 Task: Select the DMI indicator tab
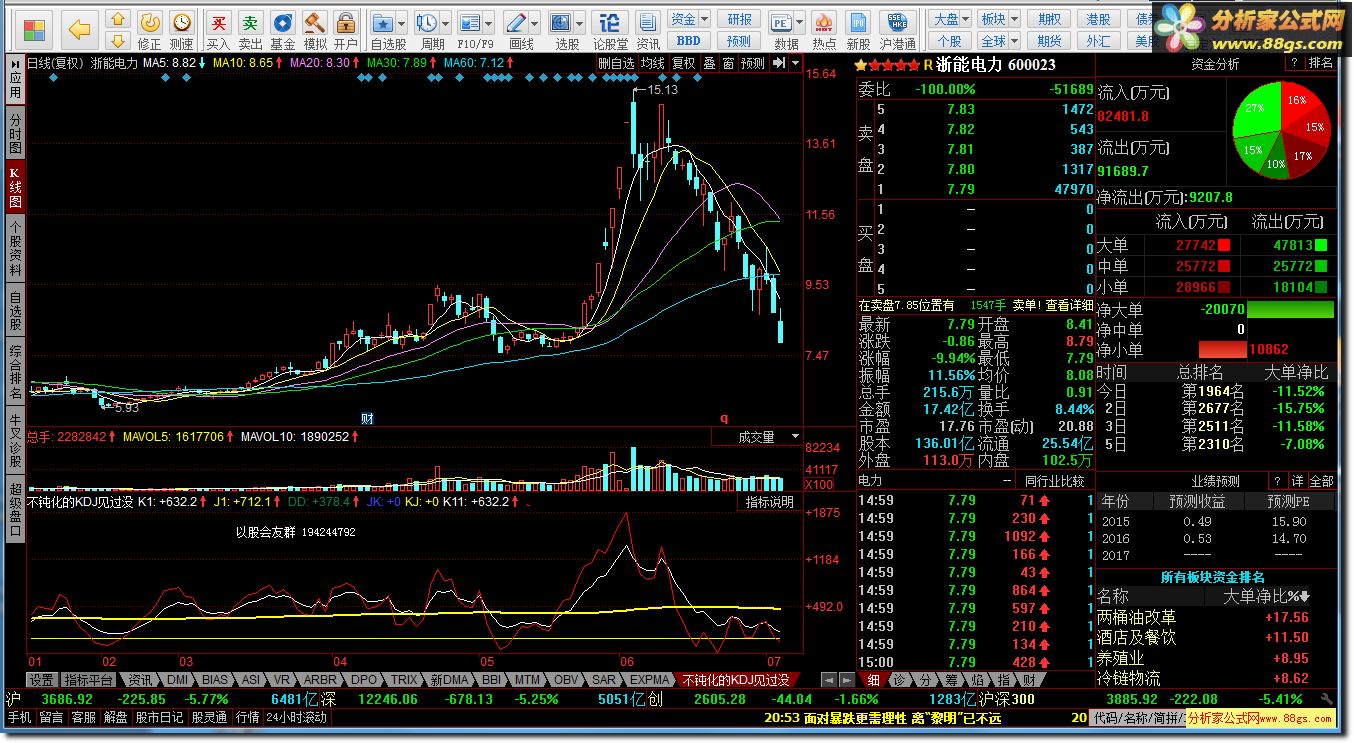pyautogui.click(x=177, y=680)
